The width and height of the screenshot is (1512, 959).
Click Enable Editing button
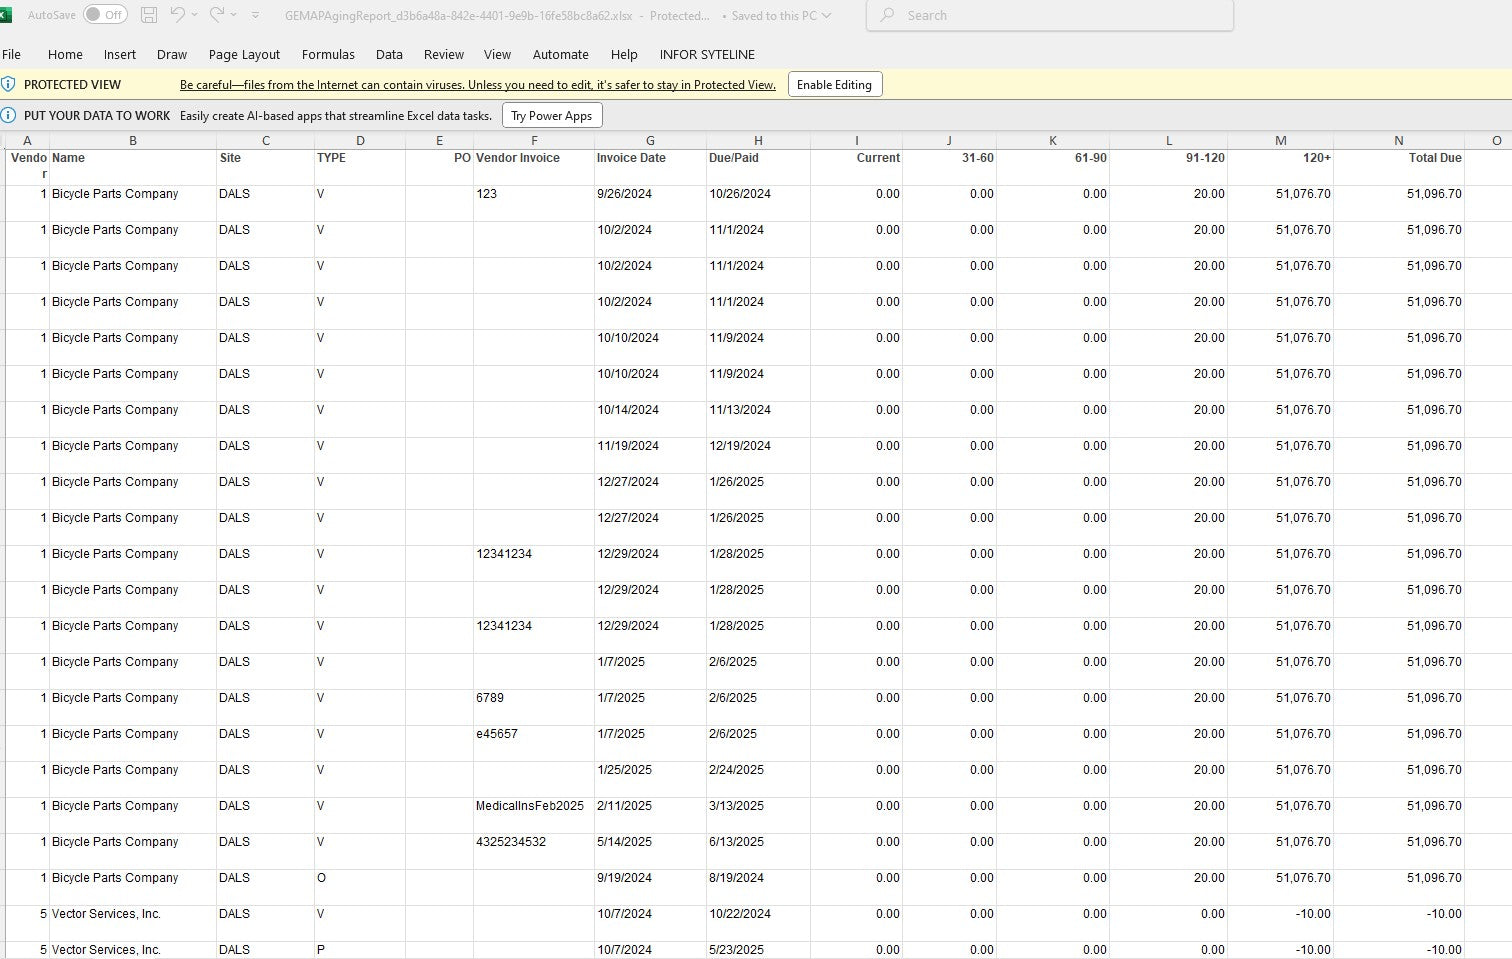(x=835, y=85)
